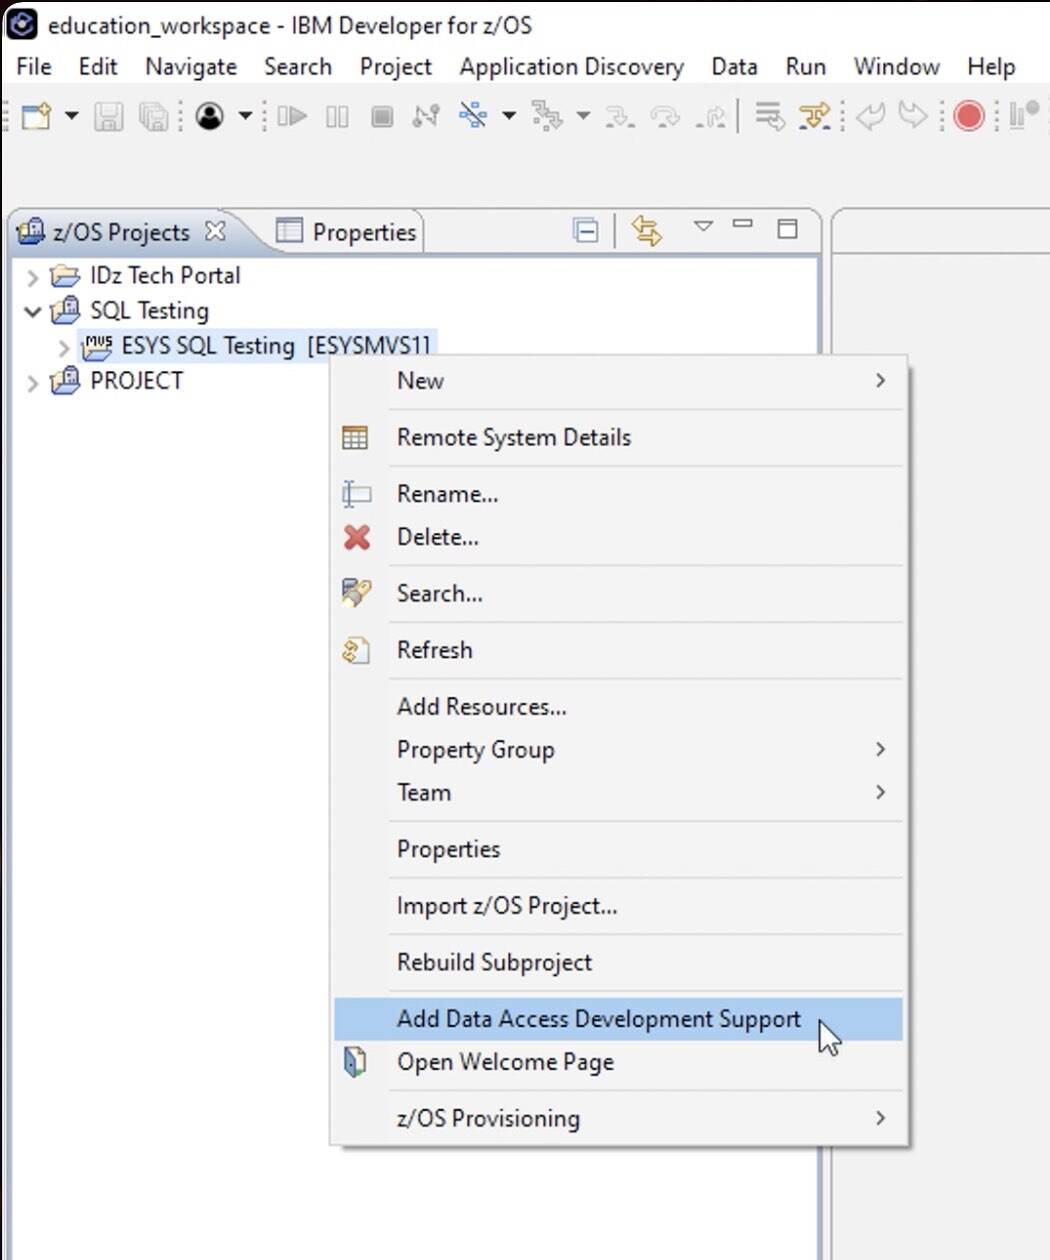1050x1260 pixels.
Task: Click the Resume debug icon
Action: pyautogui.click(x=292, y=116)
